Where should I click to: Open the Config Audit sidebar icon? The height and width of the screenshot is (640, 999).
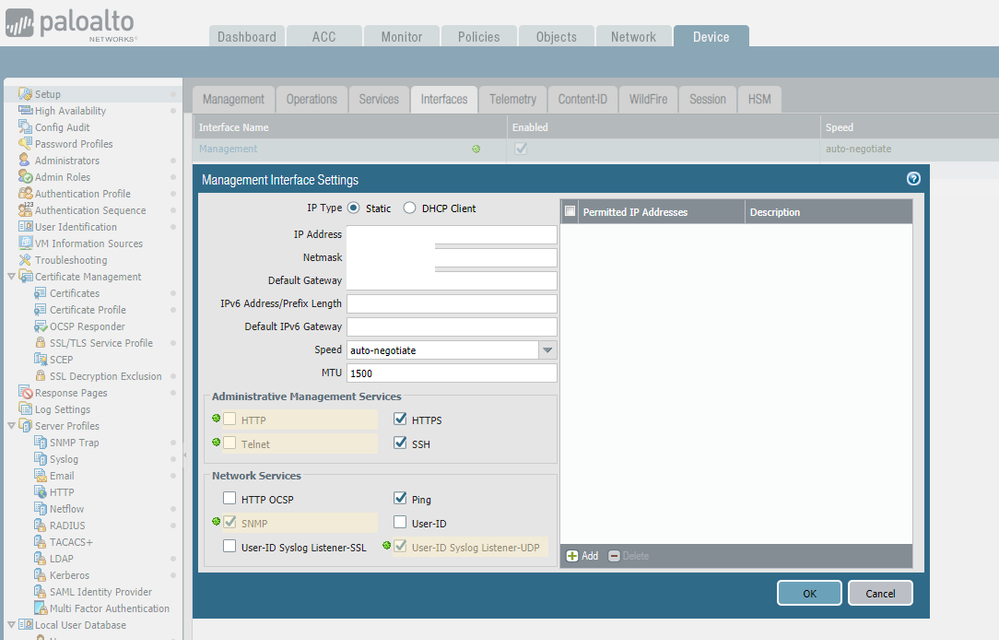point(26,127)
